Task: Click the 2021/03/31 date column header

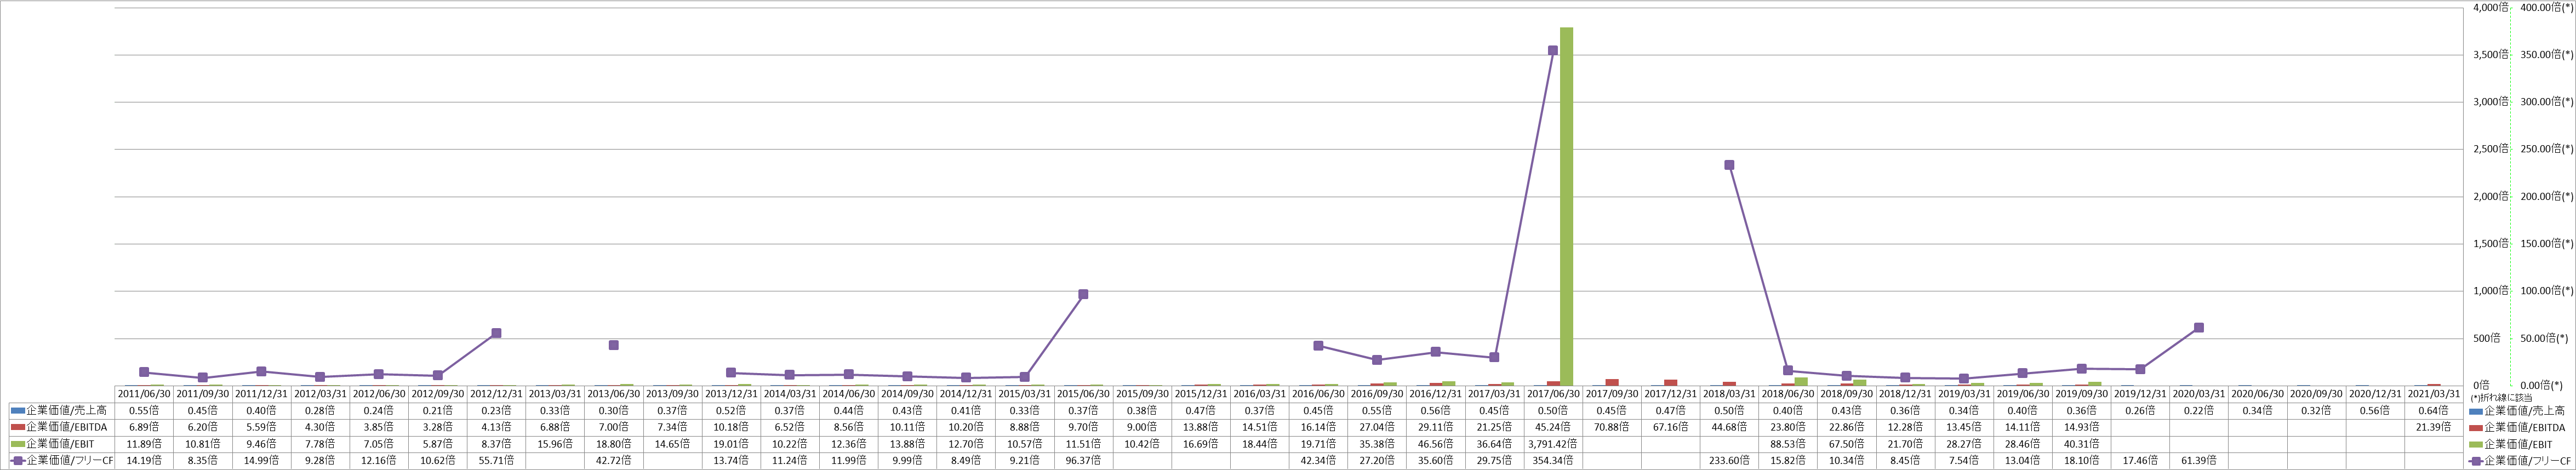Action: (x=2434, y=394)
